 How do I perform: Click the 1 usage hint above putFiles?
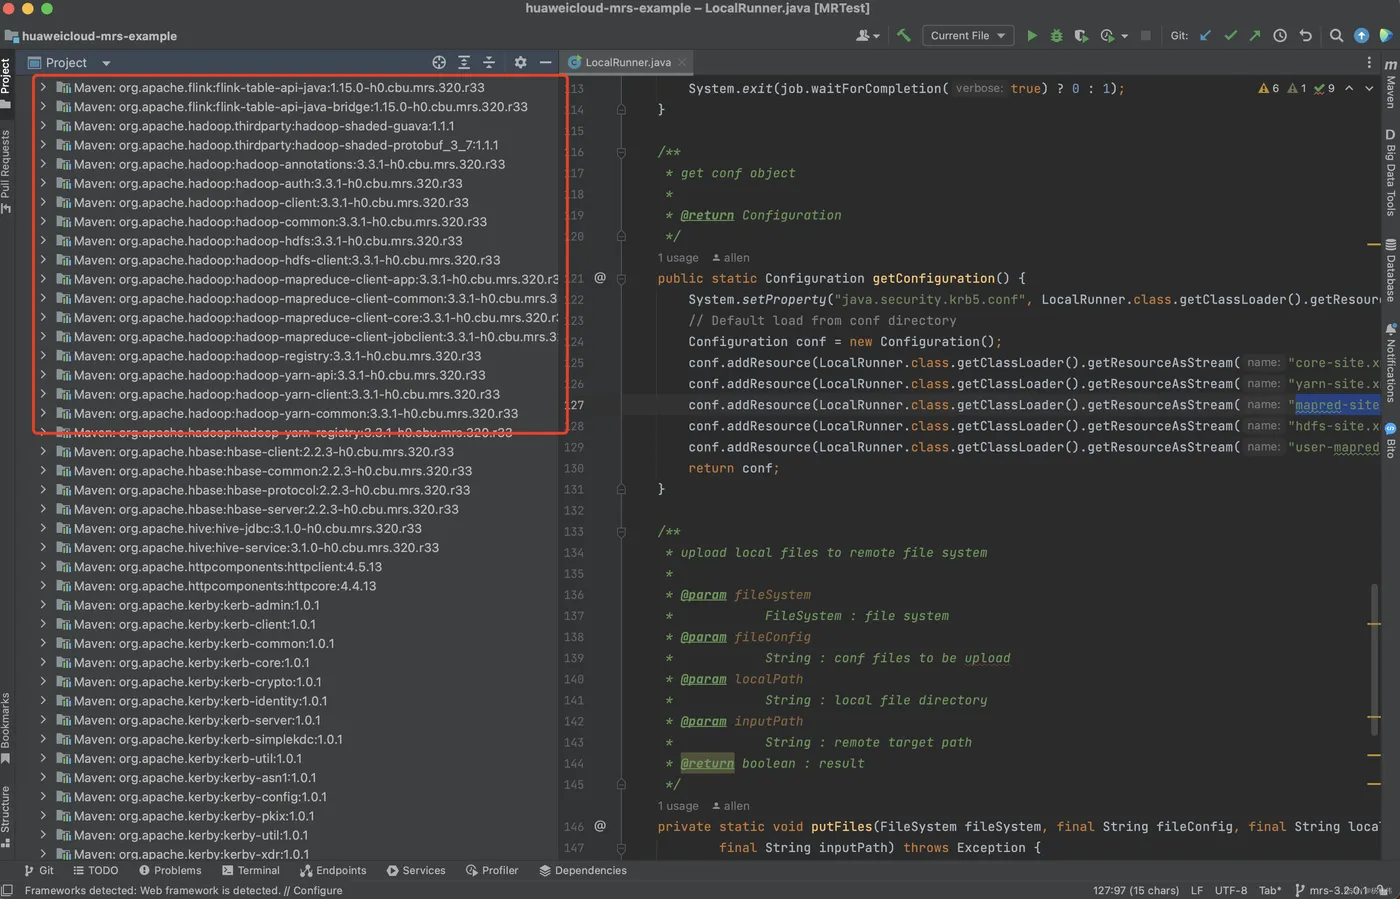678,805
